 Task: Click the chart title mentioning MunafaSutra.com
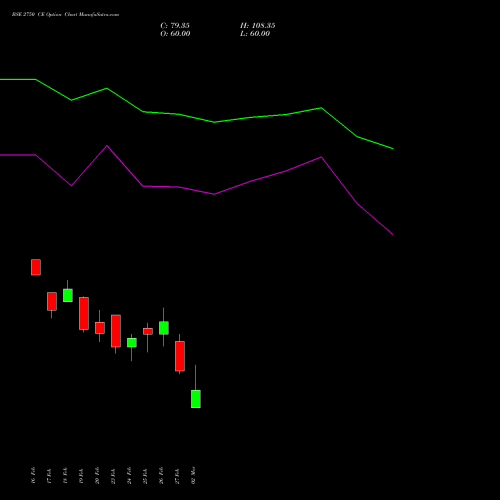tap(65, 15)
